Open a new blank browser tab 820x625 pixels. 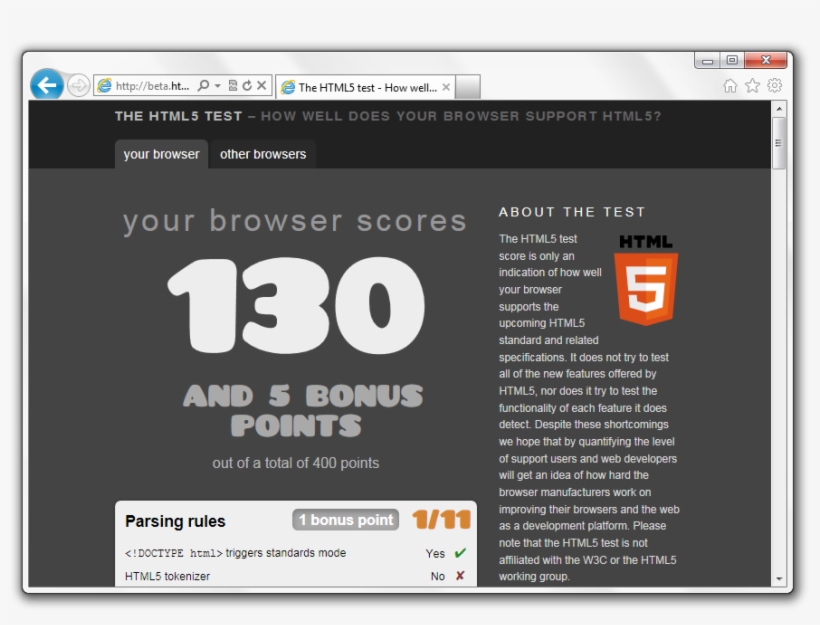(x=468, y=88)
